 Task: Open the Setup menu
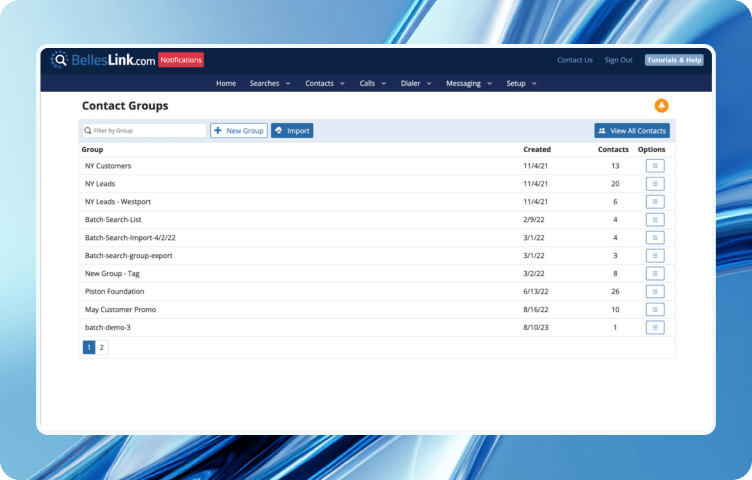tap(520, 84)
